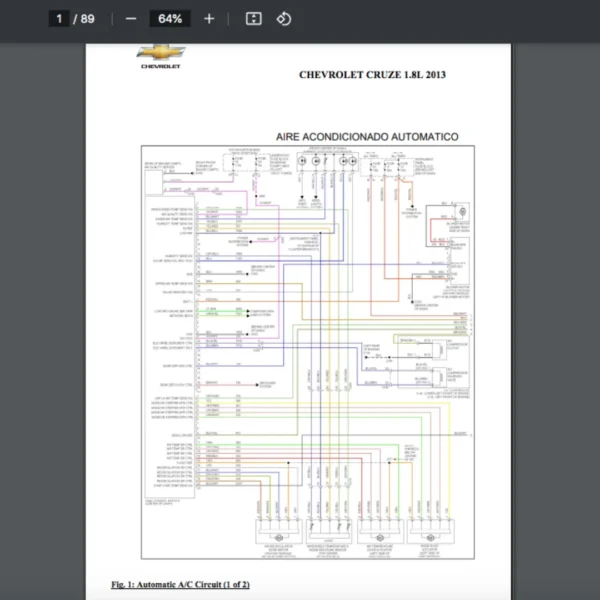Rotate the document with the rotate icon
The height and width of the screenshot is (600, 600).
tap(283, 19)
